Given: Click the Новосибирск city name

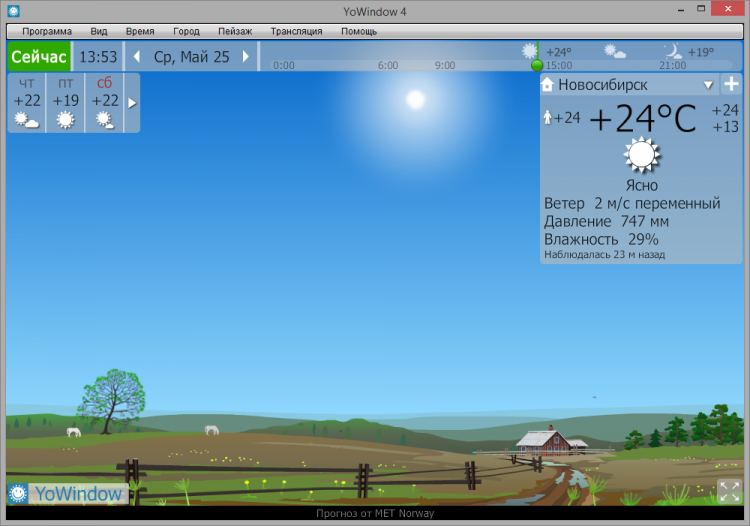Looking at the screenshot, I should [x=603, y=85].
